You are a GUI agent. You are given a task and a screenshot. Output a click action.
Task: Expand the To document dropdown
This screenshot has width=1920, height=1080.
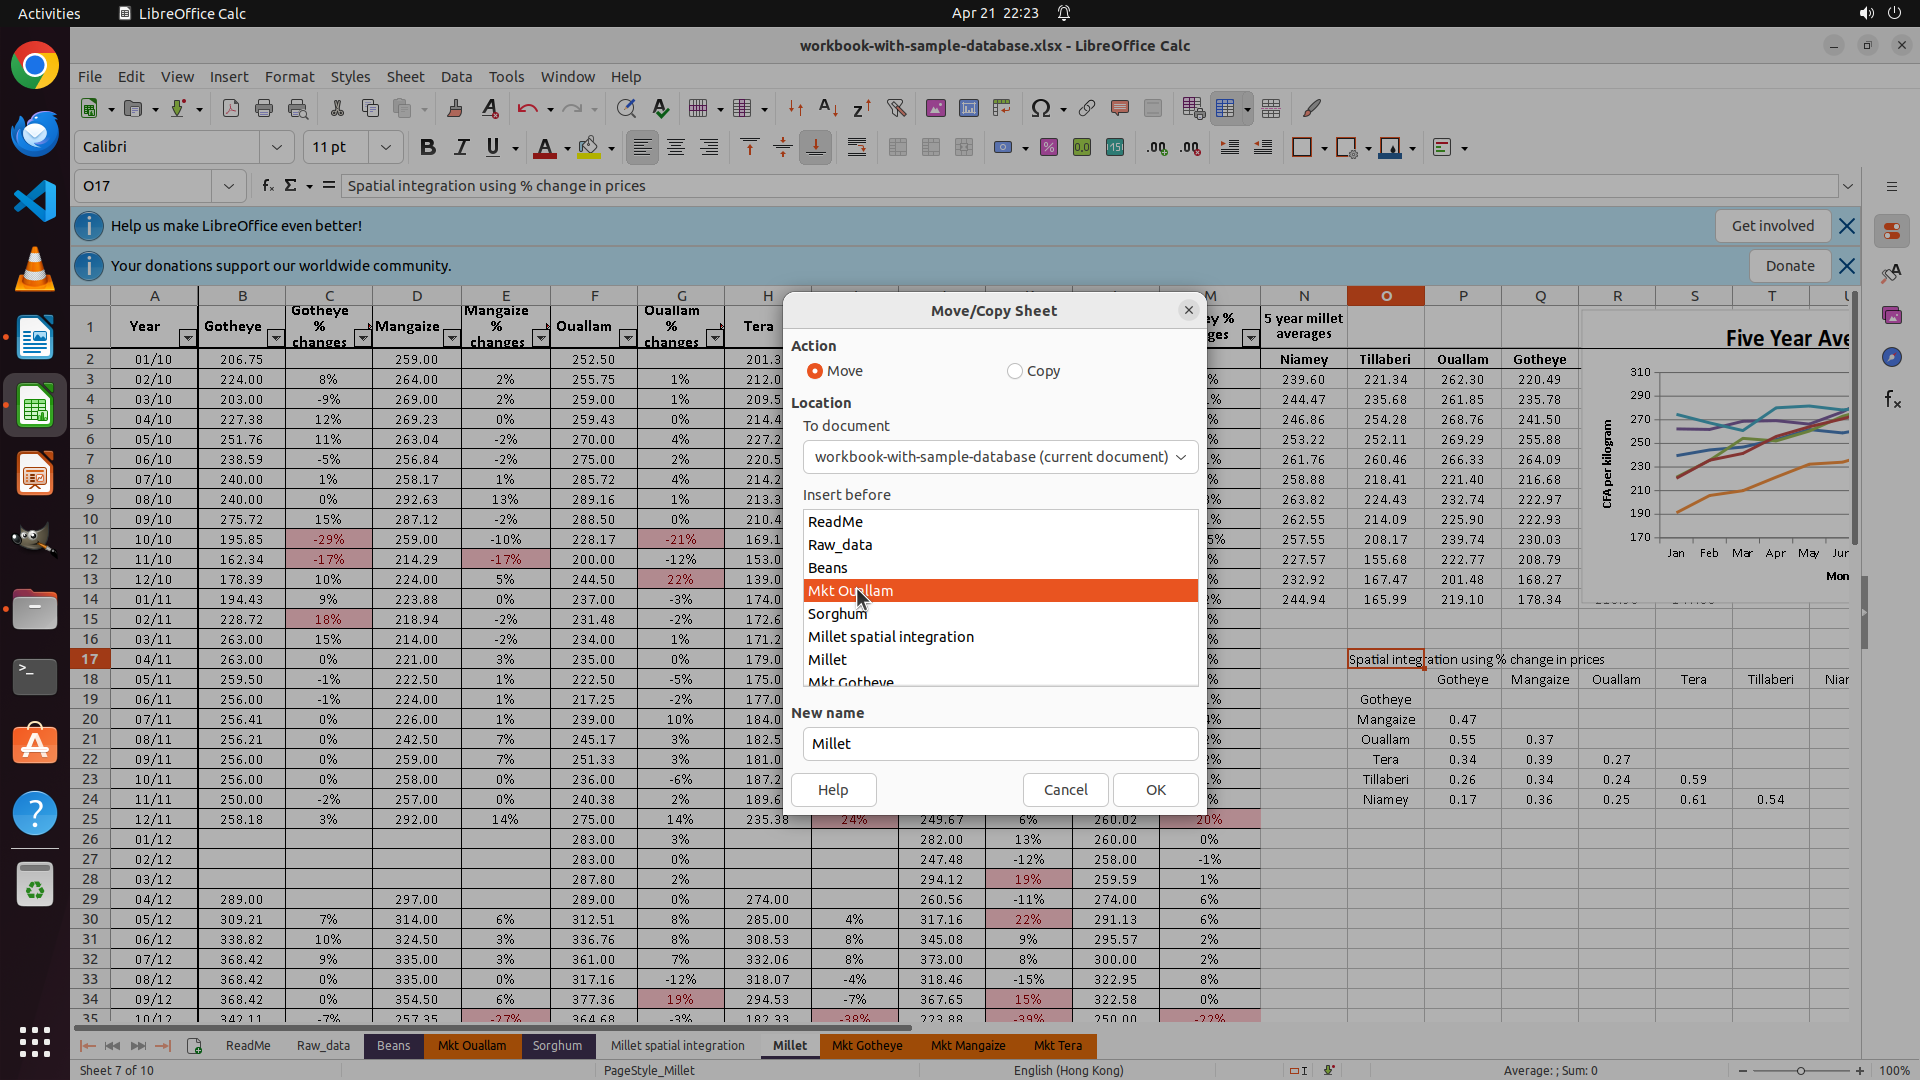pos(1000,457)
